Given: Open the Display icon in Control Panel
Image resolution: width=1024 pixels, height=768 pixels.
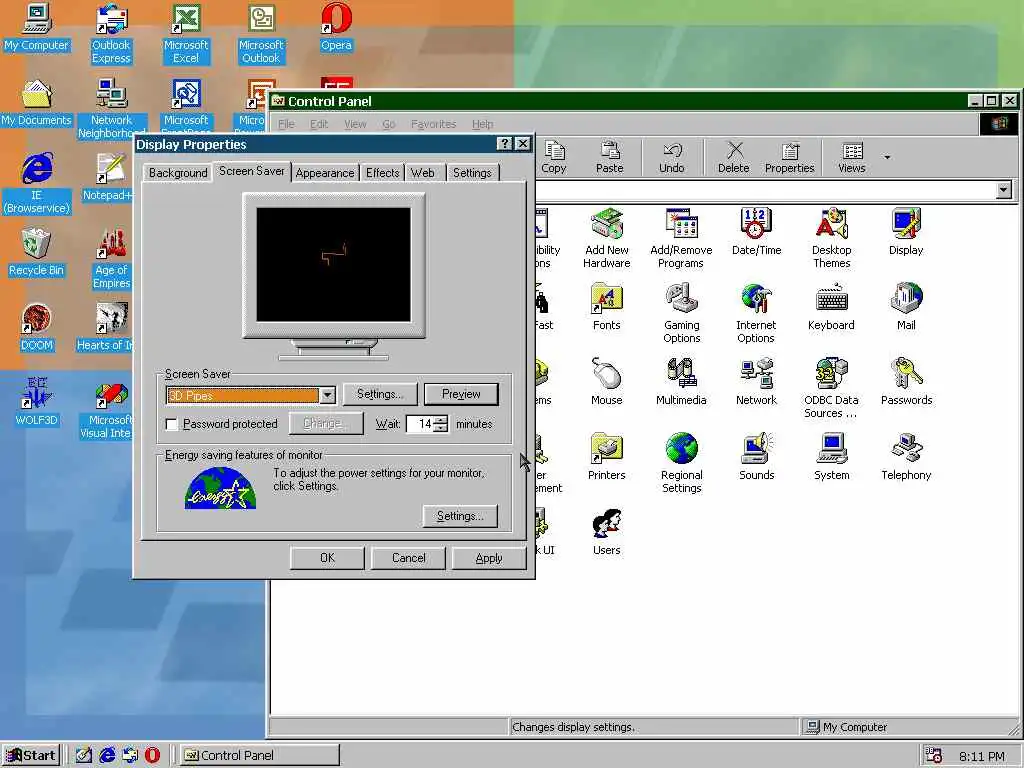Looking at the screenshot, I should pyautogui.click(x=906, y=231).
